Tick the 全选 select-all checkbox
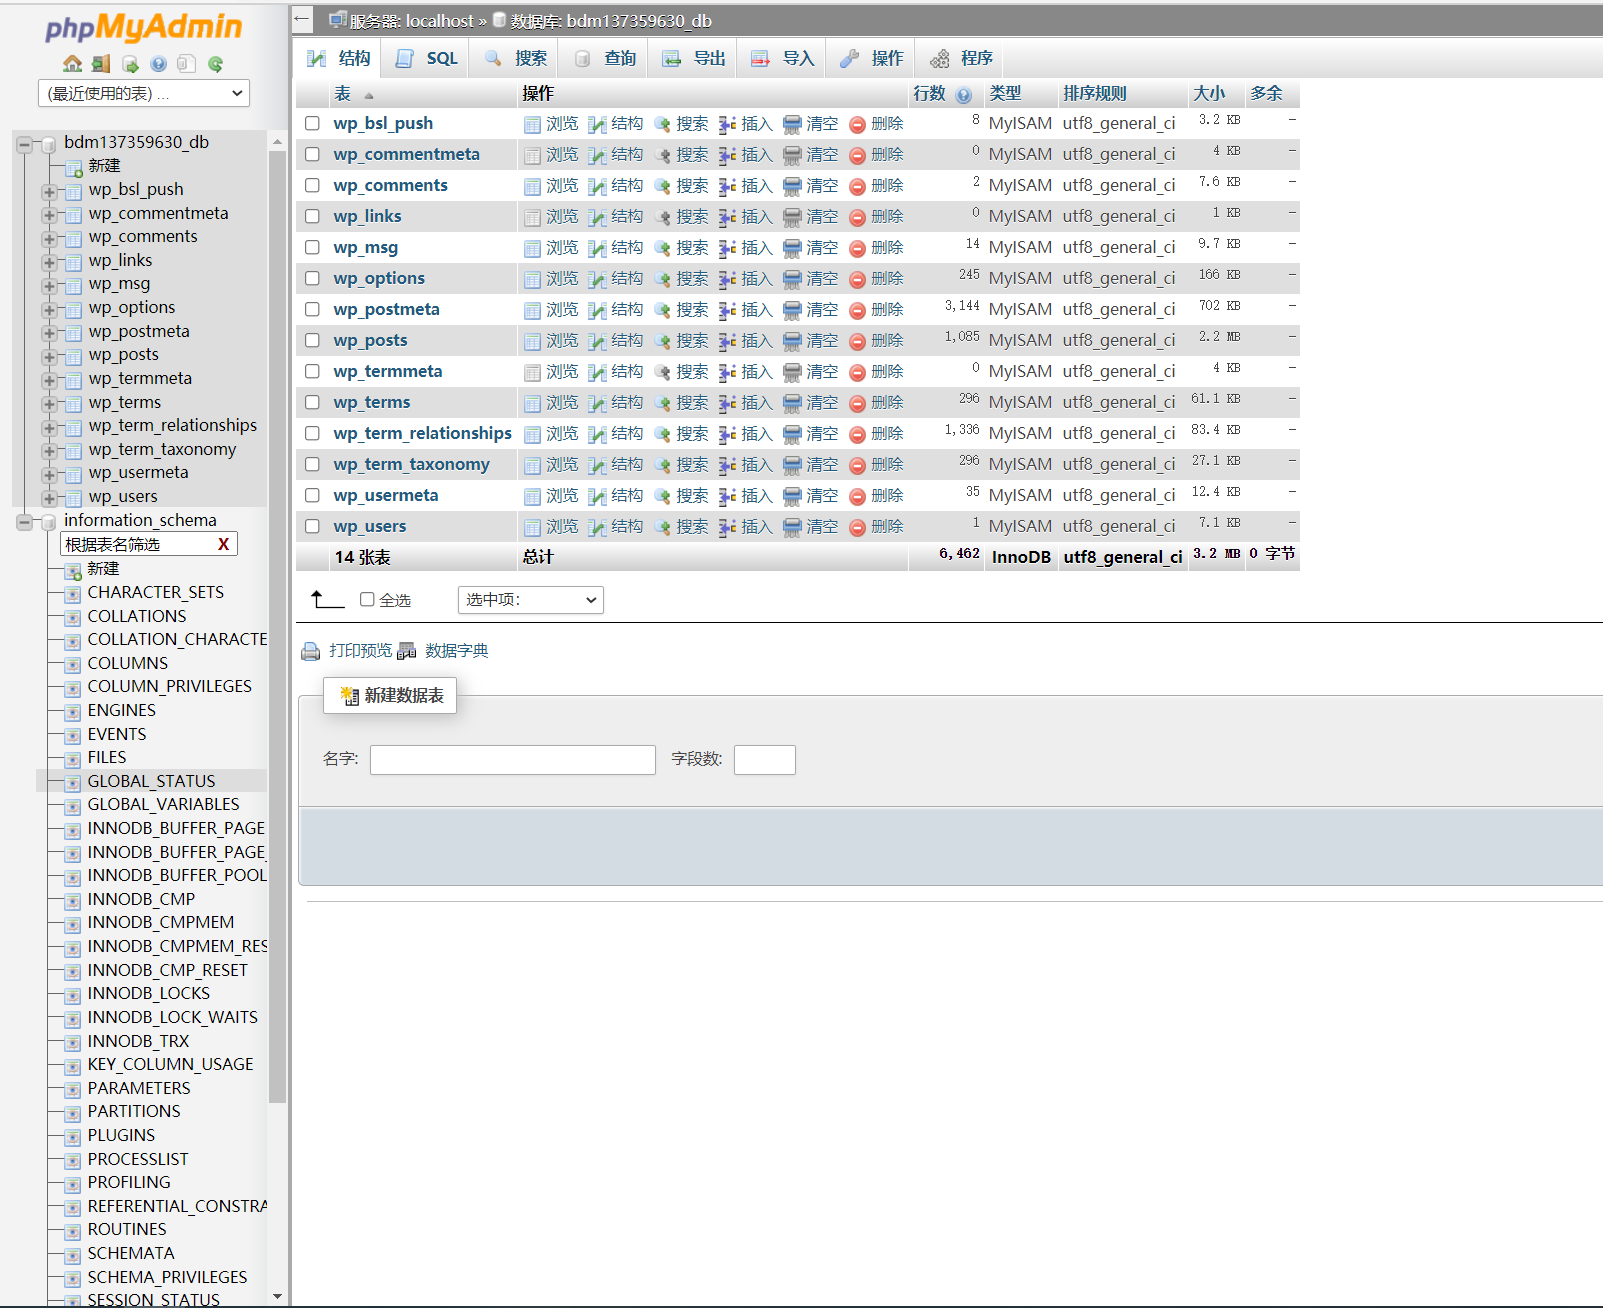 367,599
